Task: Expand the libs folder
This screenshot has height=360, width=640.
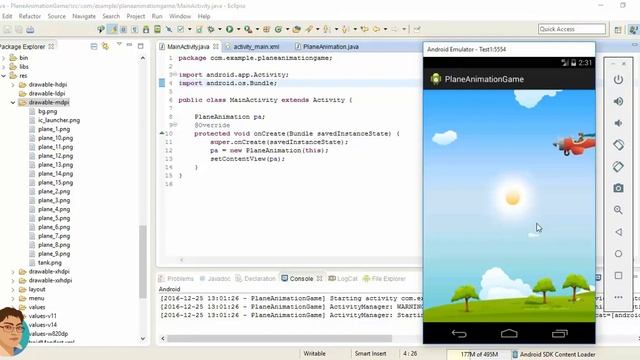Action: (x=4, y=67)
